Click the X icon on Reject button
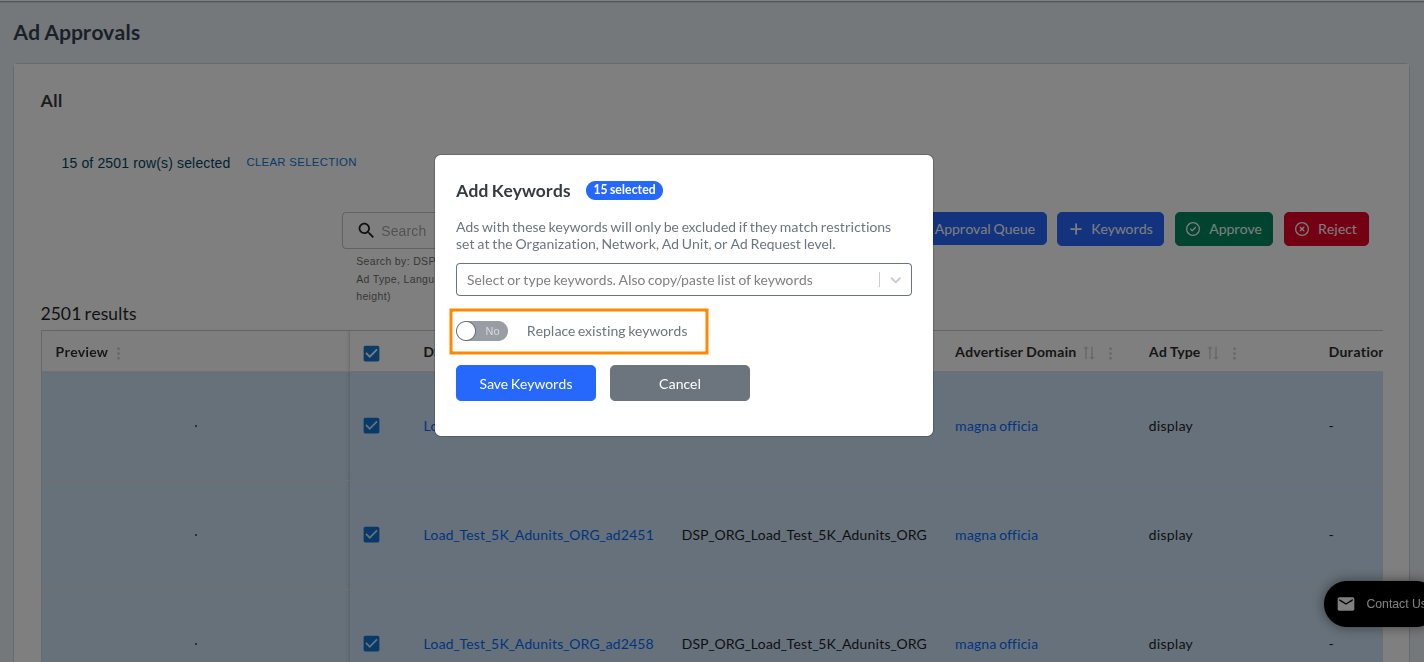This screenshot has height=662, width=1424. pyautogui.click(x=1302, y=229)
